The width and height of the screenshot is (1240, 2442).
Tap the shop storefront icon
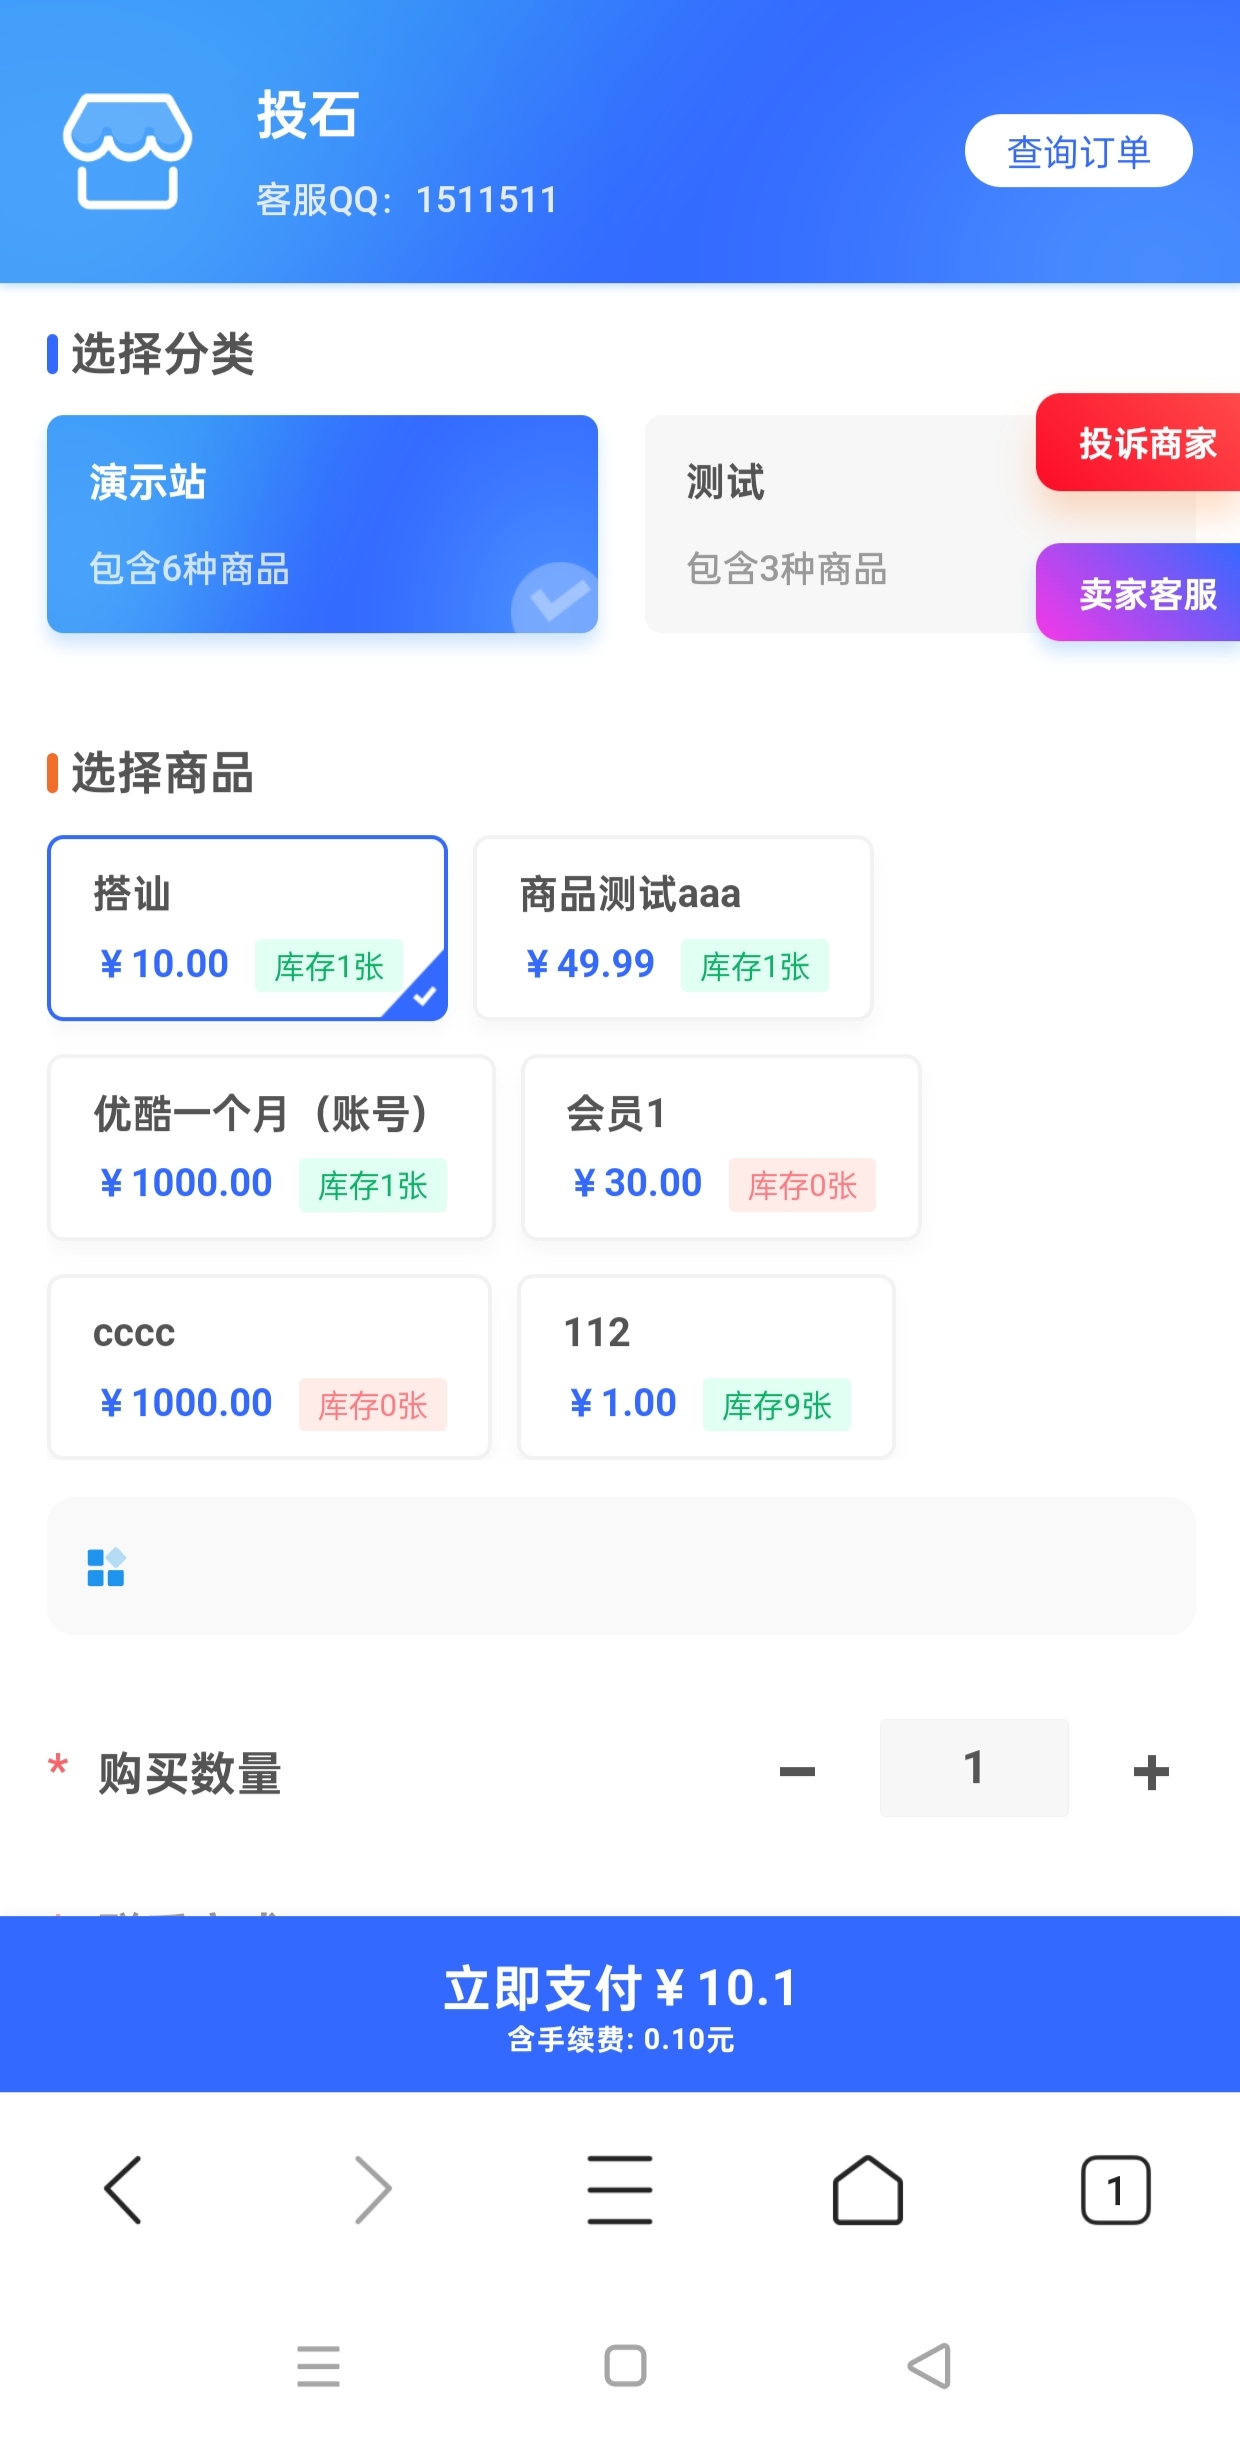click(x=127, y=150)
